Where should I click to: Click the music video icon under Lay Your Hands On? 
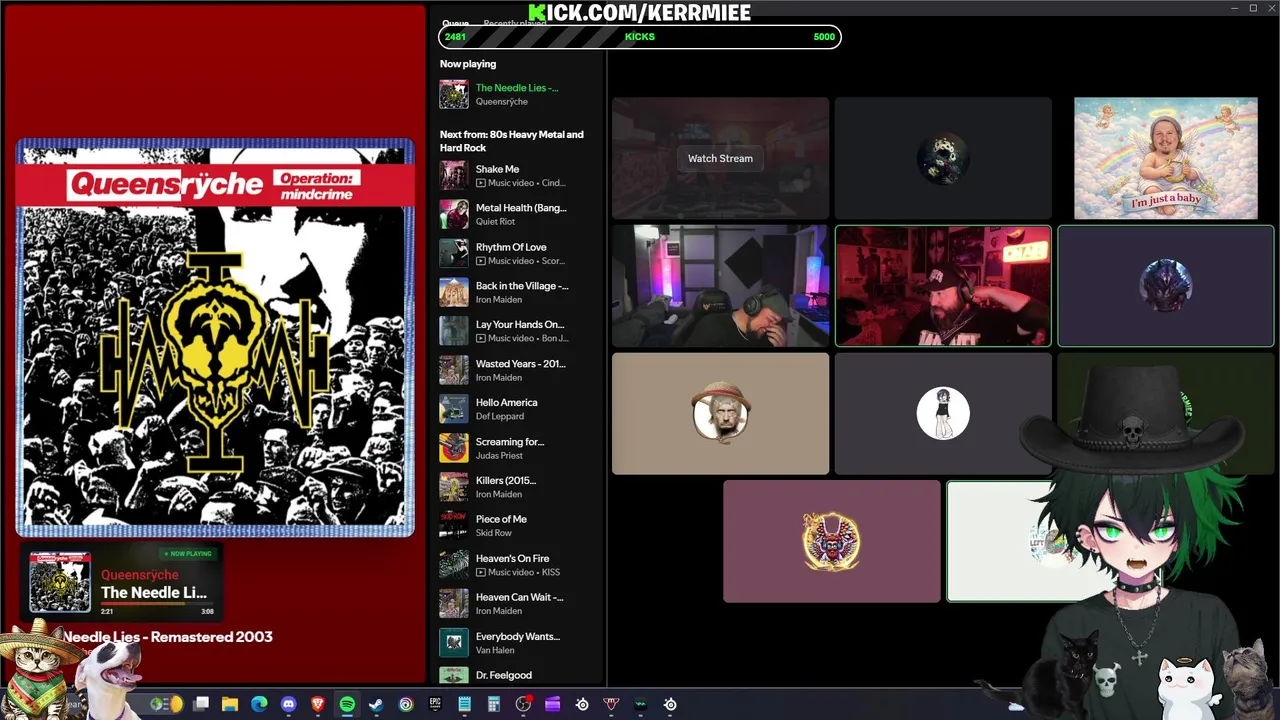tap(481, 338)
